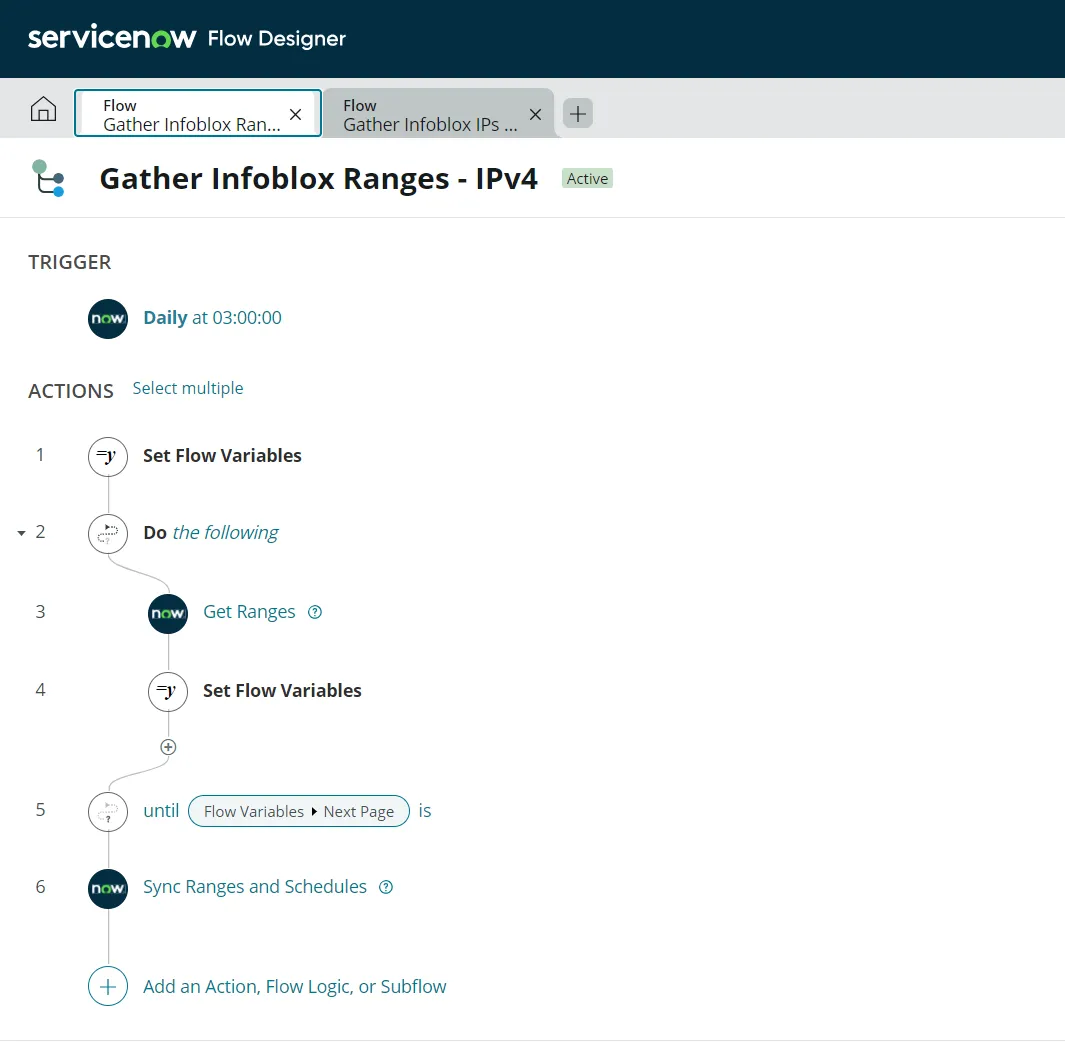This screenshot has width=1065, height=1047.
Task: Click the until loop icon on step 5
Action: (x=108, y=811)
